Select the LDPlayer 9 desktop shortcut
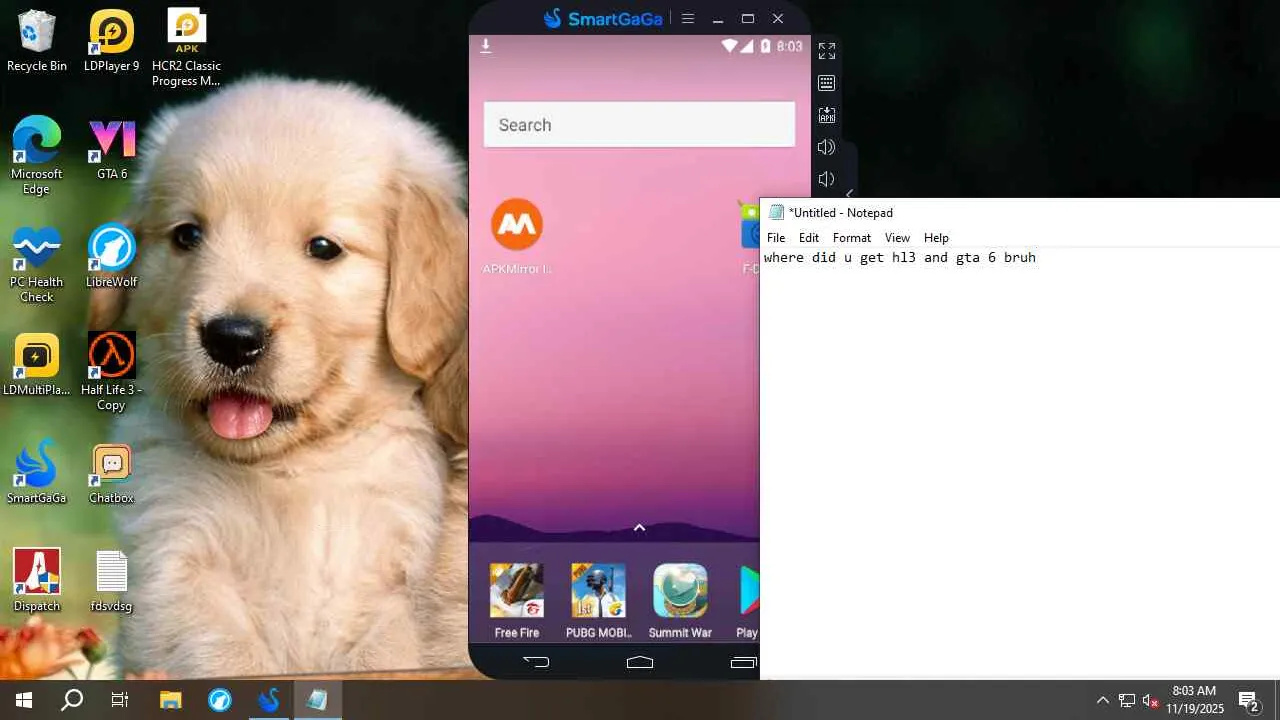Viewport: 1280px width, 720px height. tap(111, 41)
